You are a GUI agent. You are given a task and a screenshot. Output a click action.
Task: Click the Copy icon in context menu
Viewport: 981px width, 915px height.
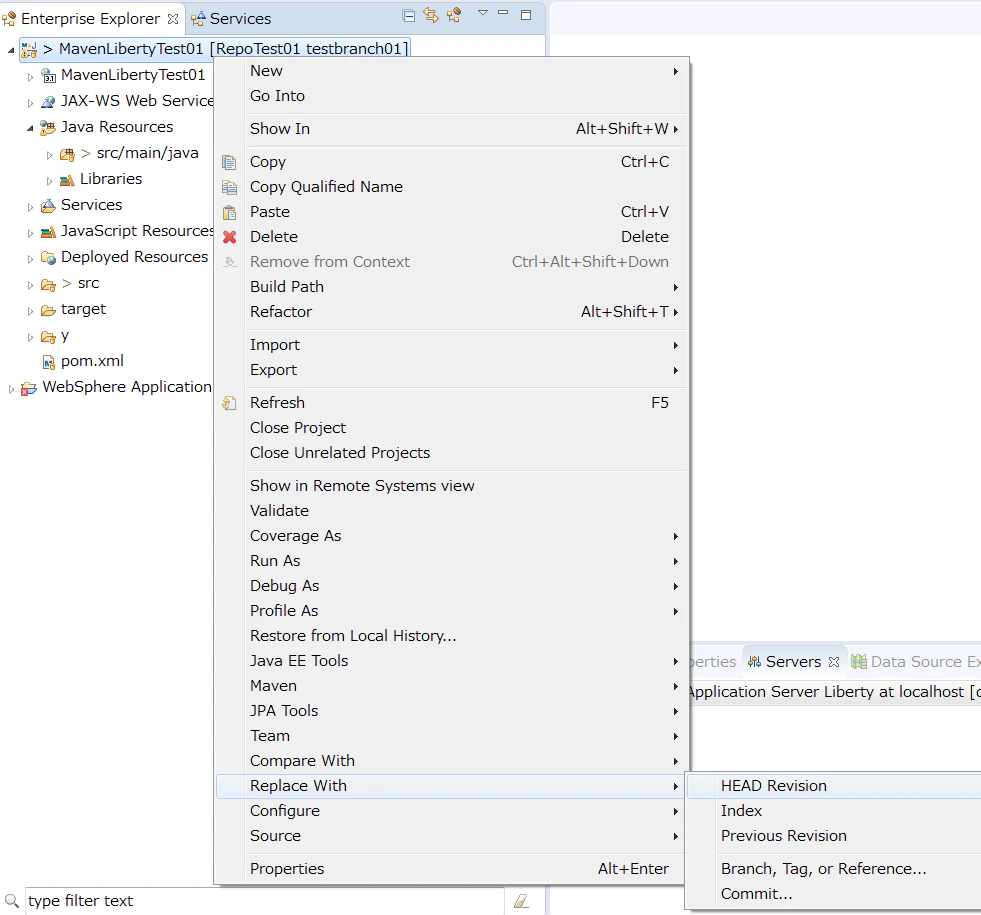tap(230, 163)
